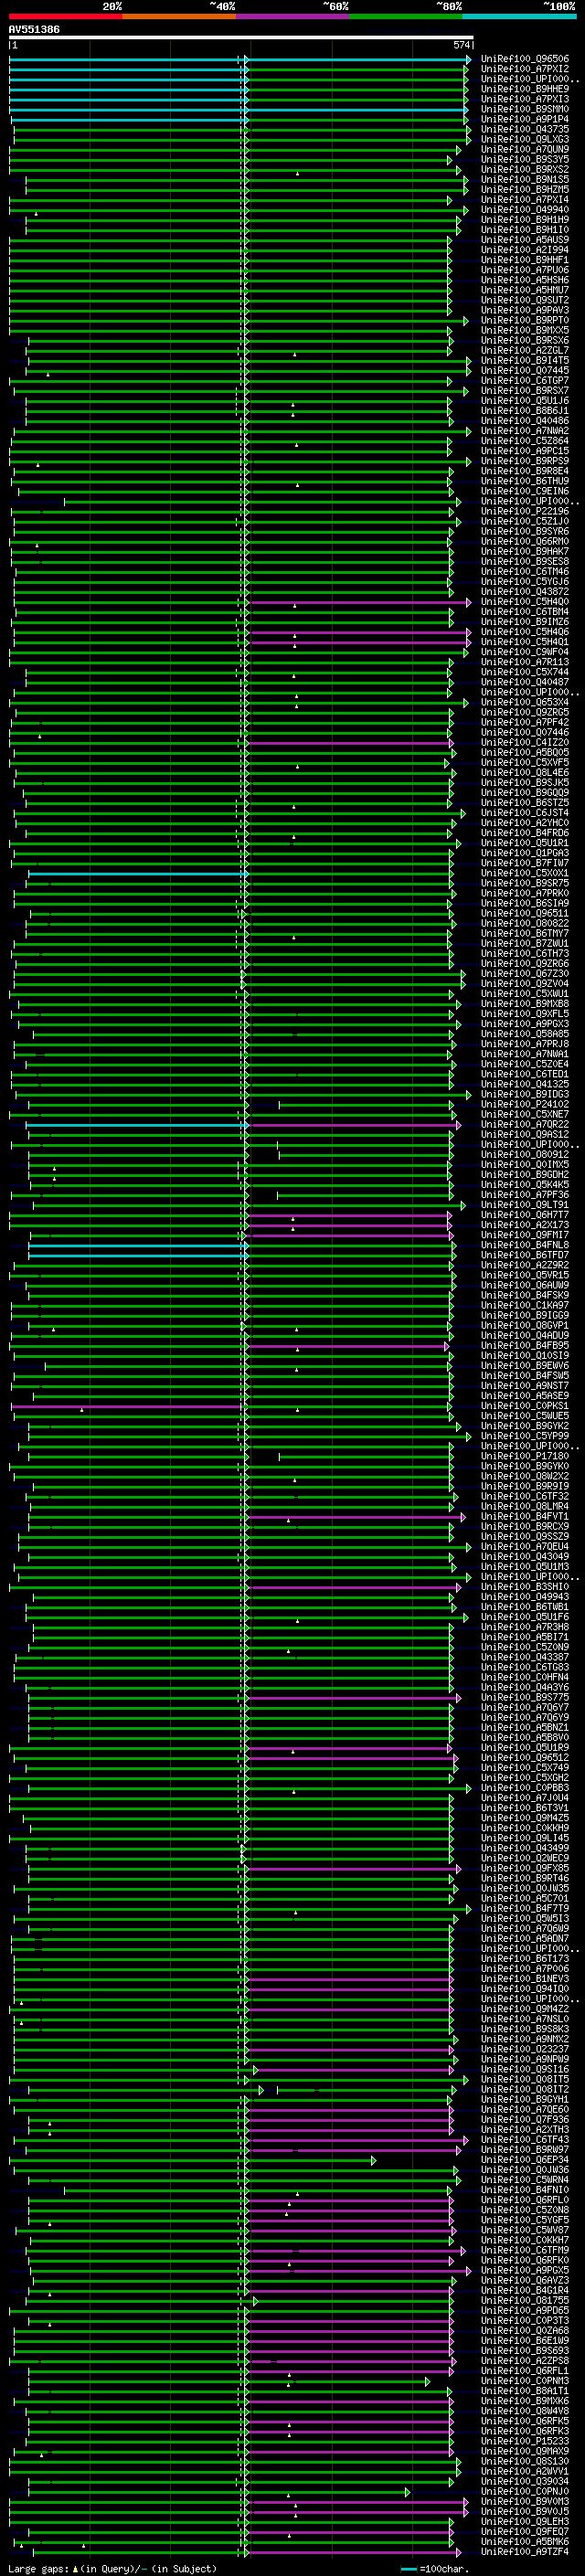Click the white AV551386 query length bar
585x2576 pixels.
point(241,37)
